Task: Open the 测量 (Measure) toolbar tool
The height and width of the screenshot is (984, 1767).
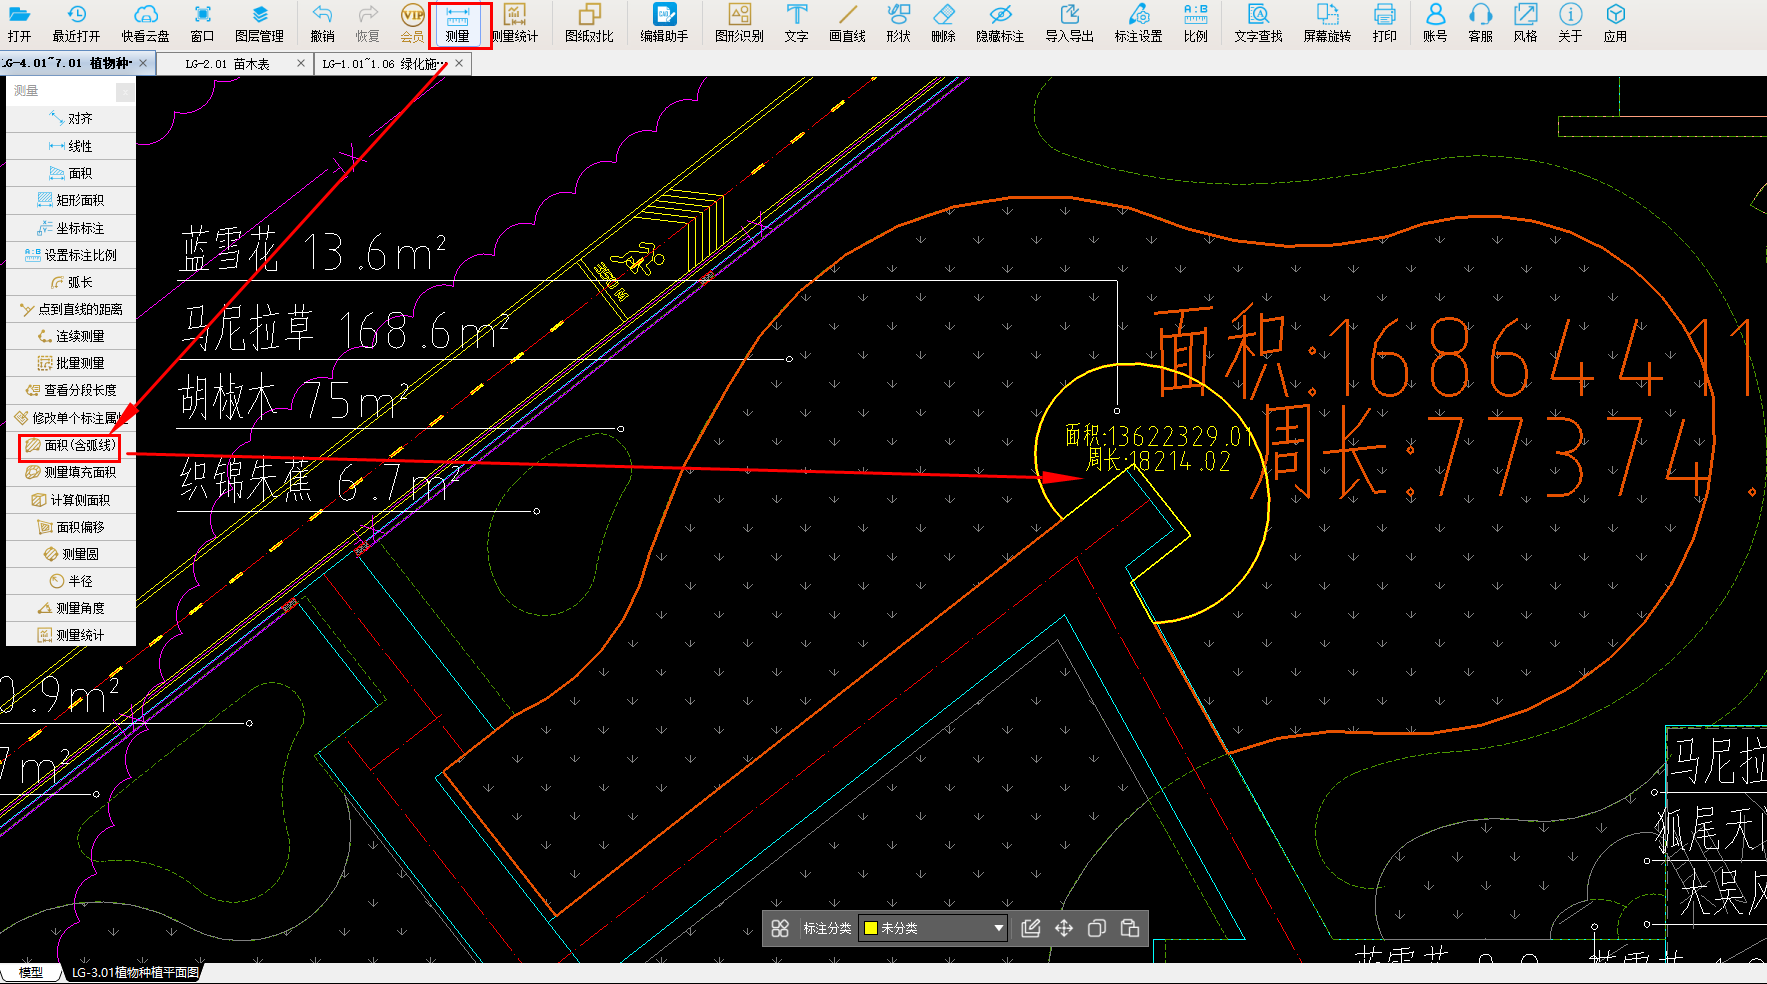Action: tap(458, 24)
